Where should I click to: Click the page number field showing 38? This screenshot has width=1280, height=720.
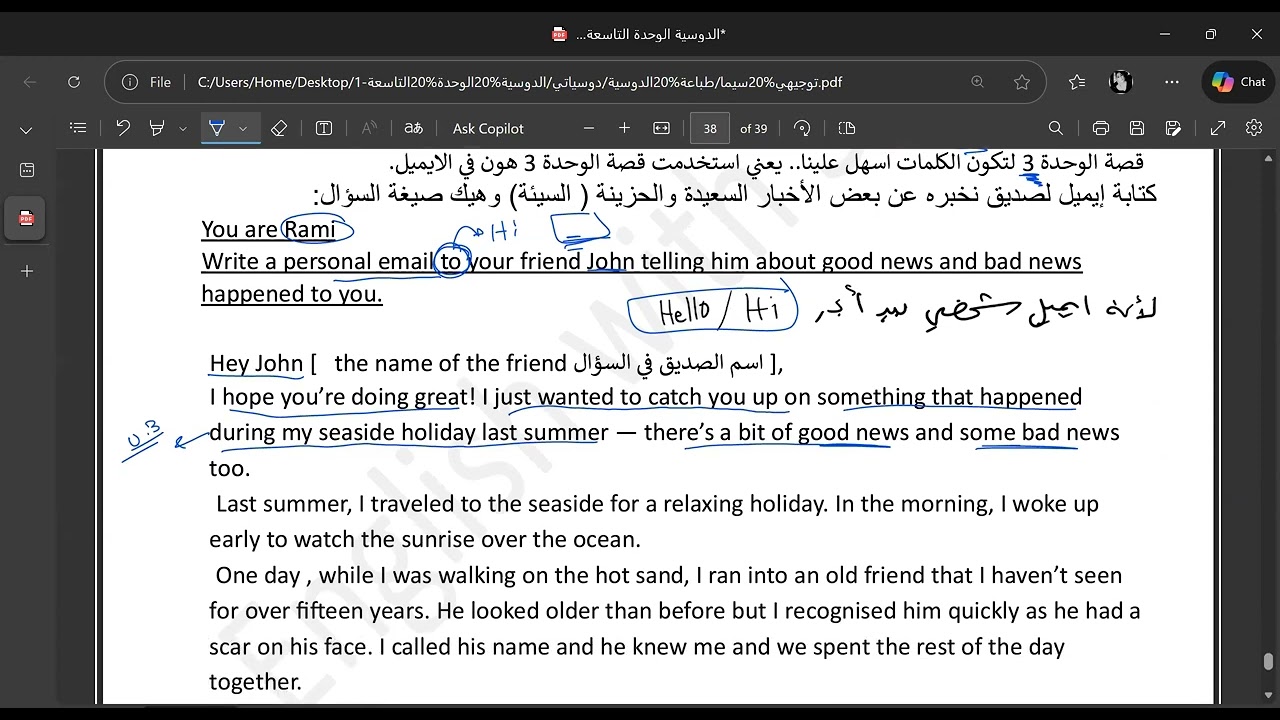point(710,128)
